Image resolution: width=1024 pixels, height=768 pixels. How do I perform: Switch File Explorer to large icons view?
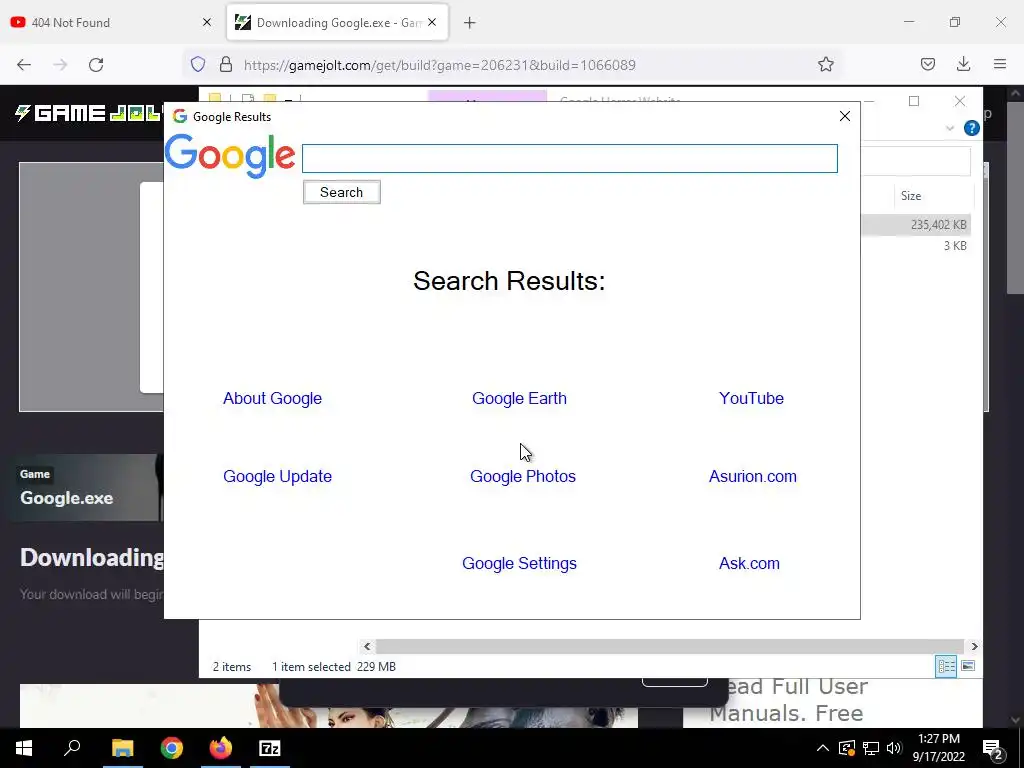(968, 666)
